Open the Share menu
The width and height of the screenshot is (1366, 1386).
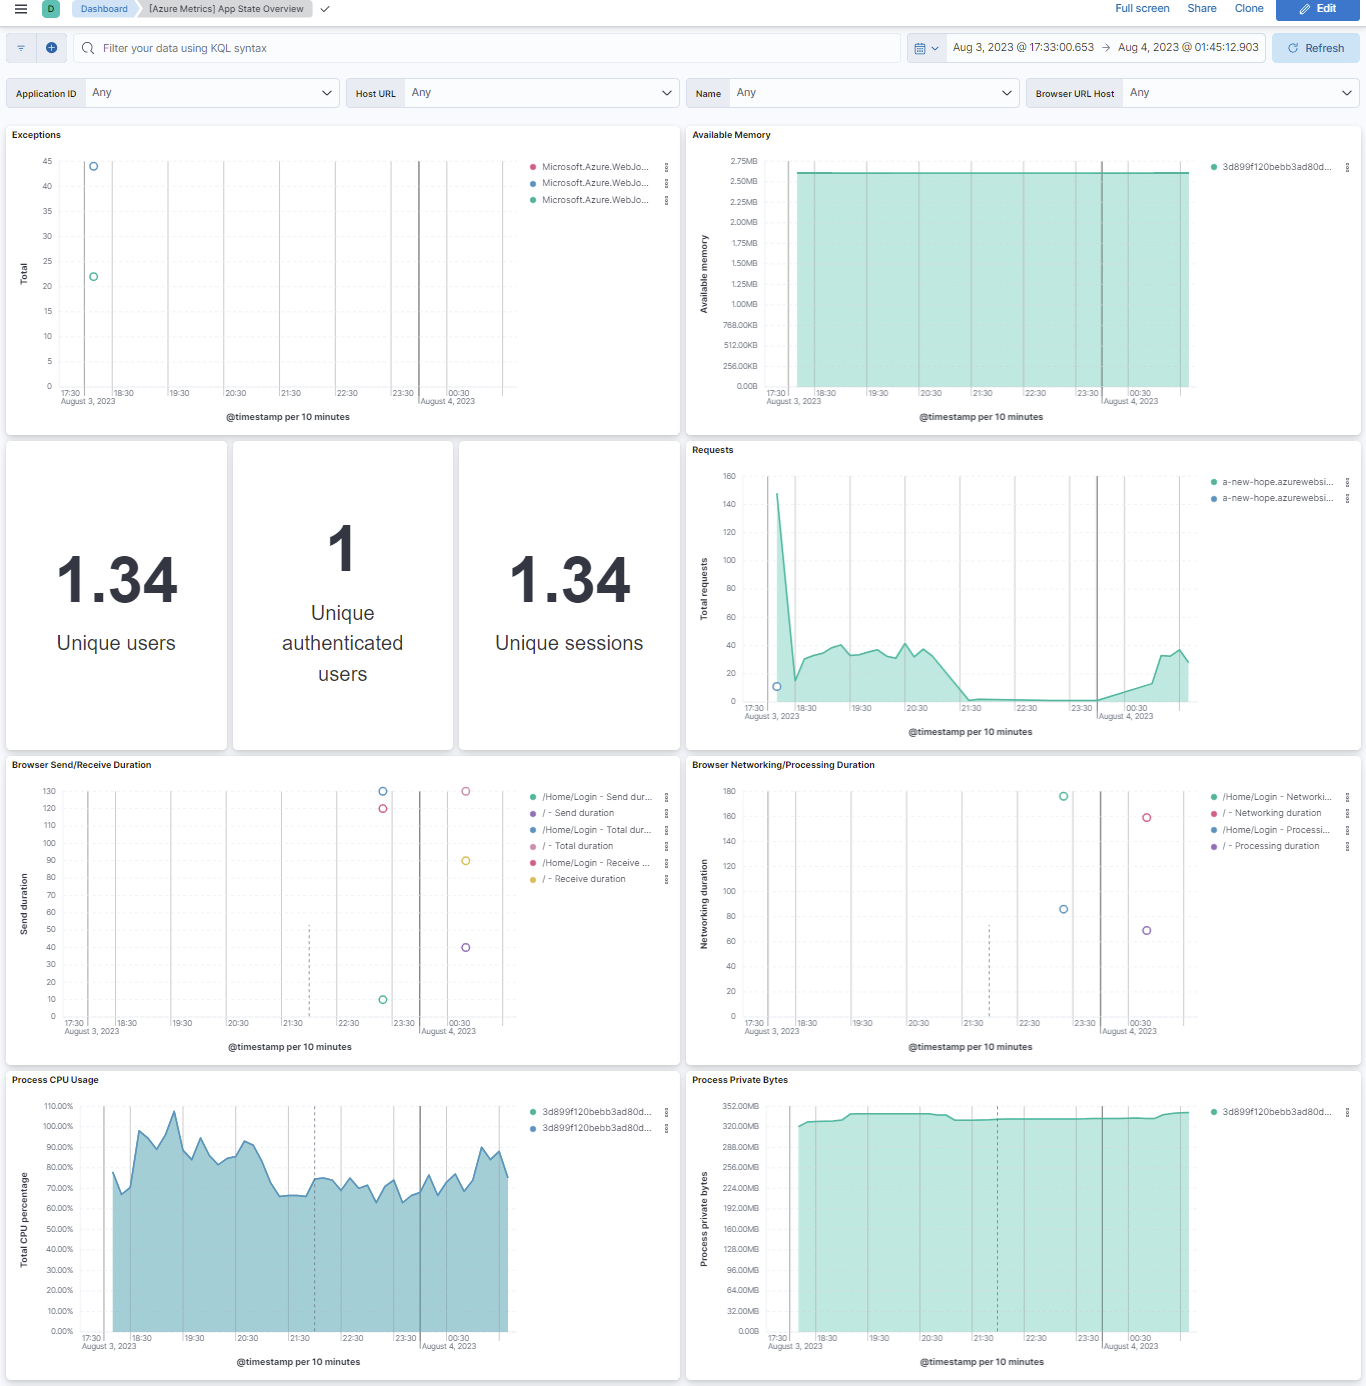click(1201, 8)
